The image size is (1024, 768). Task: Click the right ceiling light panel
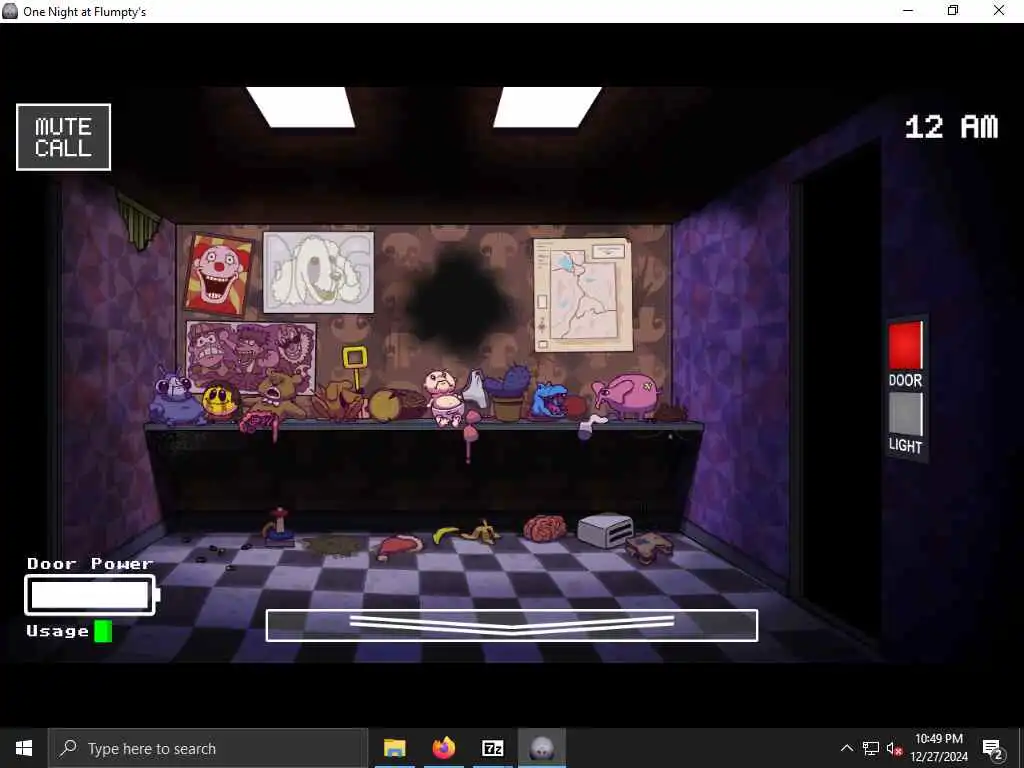pyautogui.click(x=547, y=107)
